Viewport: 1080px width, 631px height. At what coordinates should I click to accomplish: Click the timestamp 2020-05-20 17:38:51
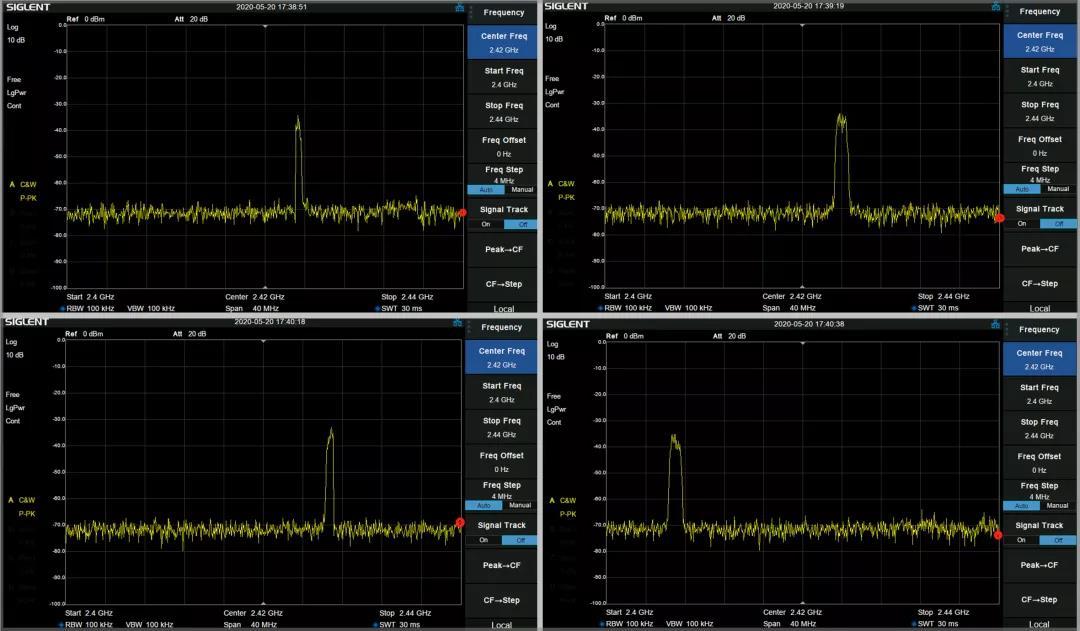(271, 7)
